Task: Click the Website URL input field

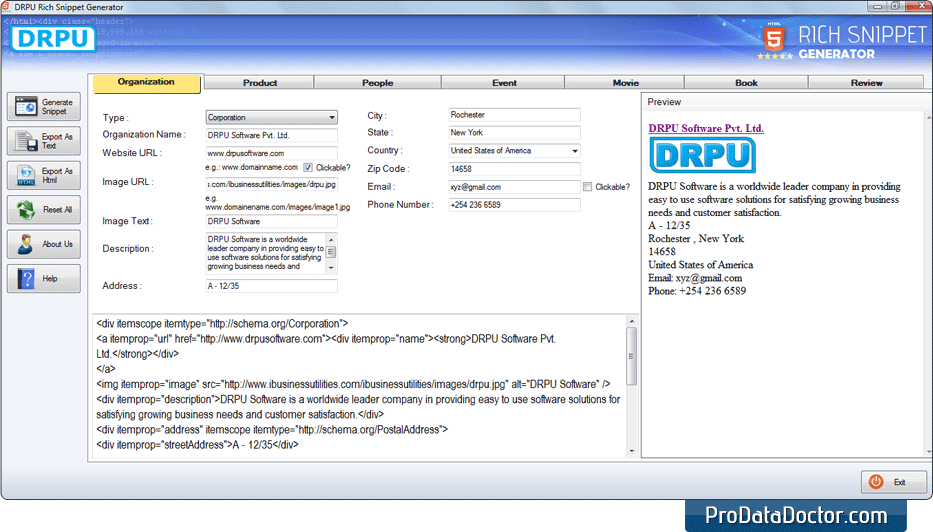Action: point(272,153)
